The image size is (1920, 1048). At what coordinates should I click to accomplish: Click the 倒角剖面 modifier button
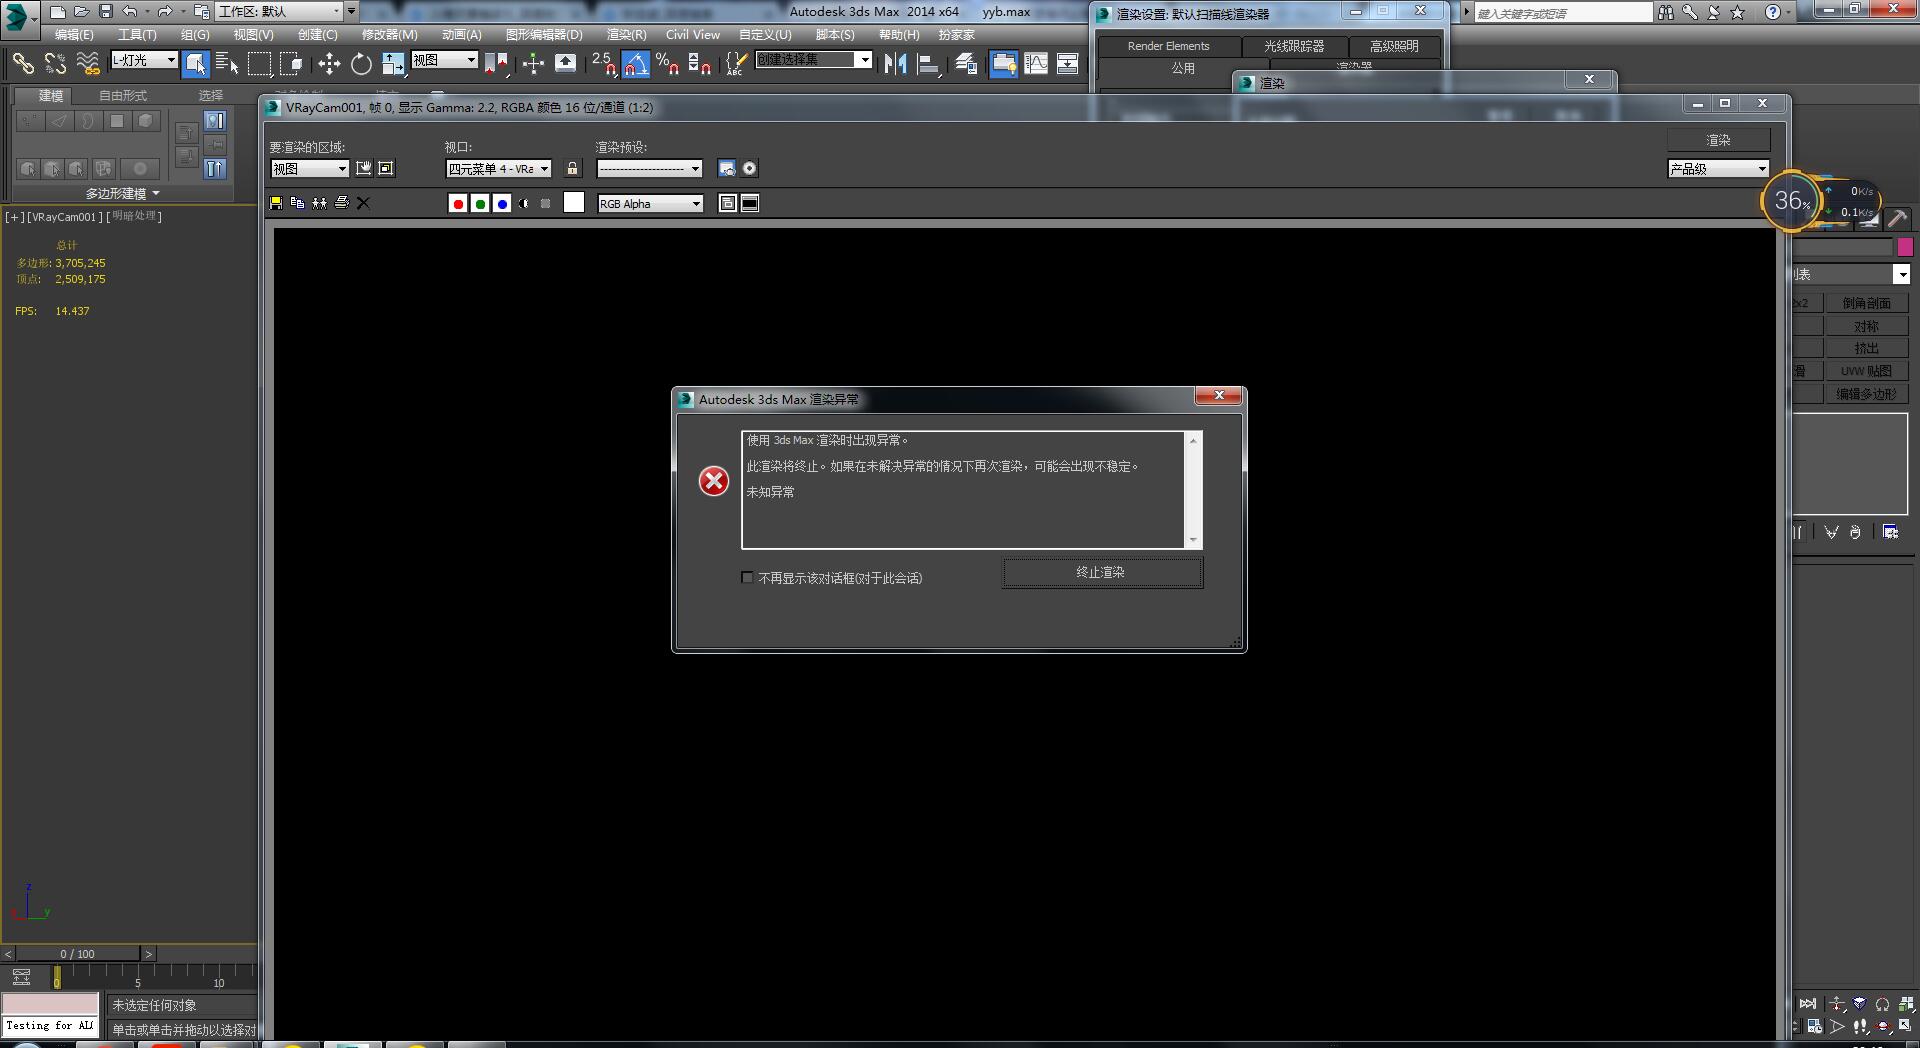[x=1866, y=303]
